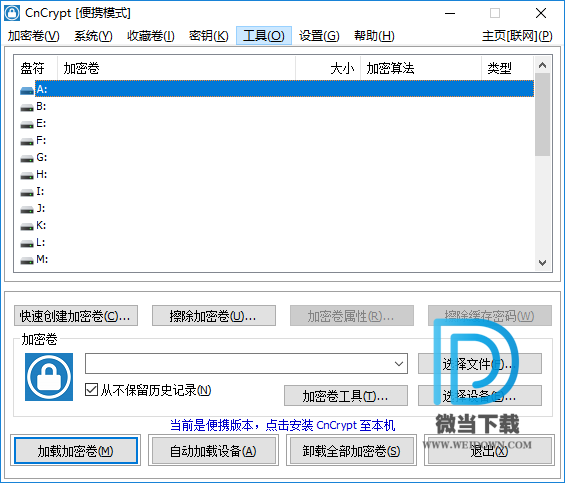This screenshot has width=565, height=483.
Task: Click the CnCrypt lock icon in title bar
Action: pyautogui.click(x=12, y=13)
